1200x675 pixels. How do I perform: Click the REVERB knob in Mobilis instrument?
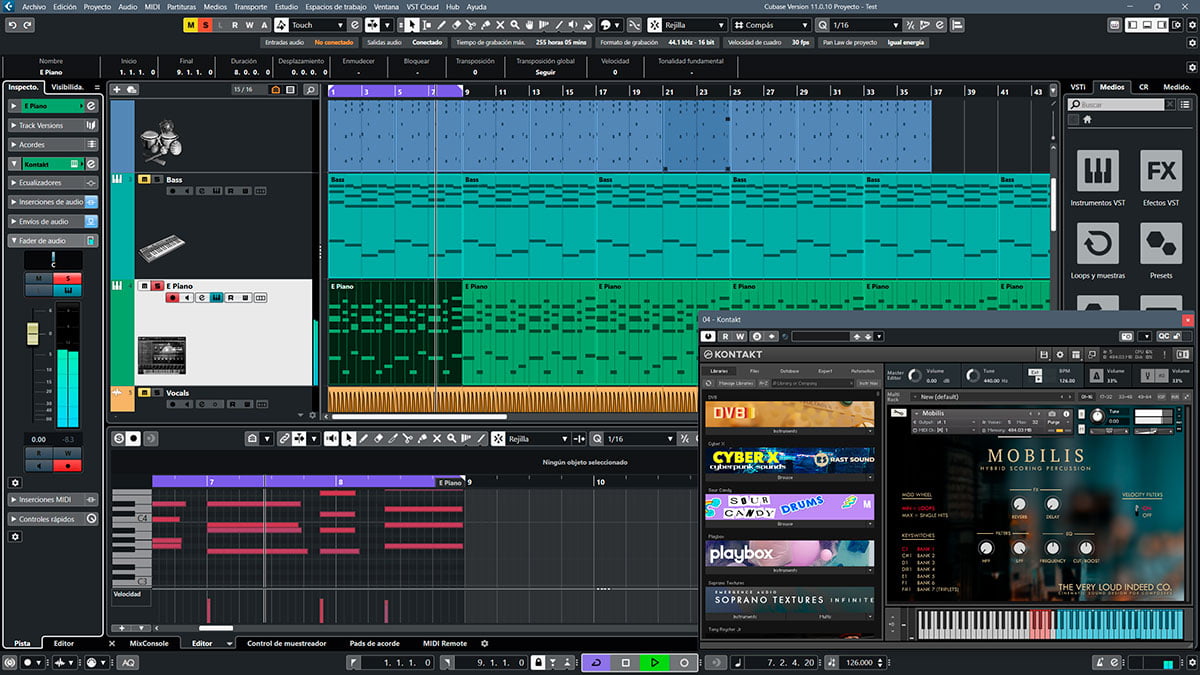tap(1019, 505)
